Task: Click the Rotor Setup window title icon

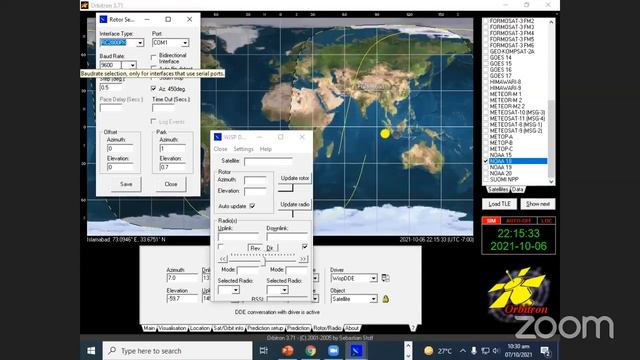Action: [103, 19]
